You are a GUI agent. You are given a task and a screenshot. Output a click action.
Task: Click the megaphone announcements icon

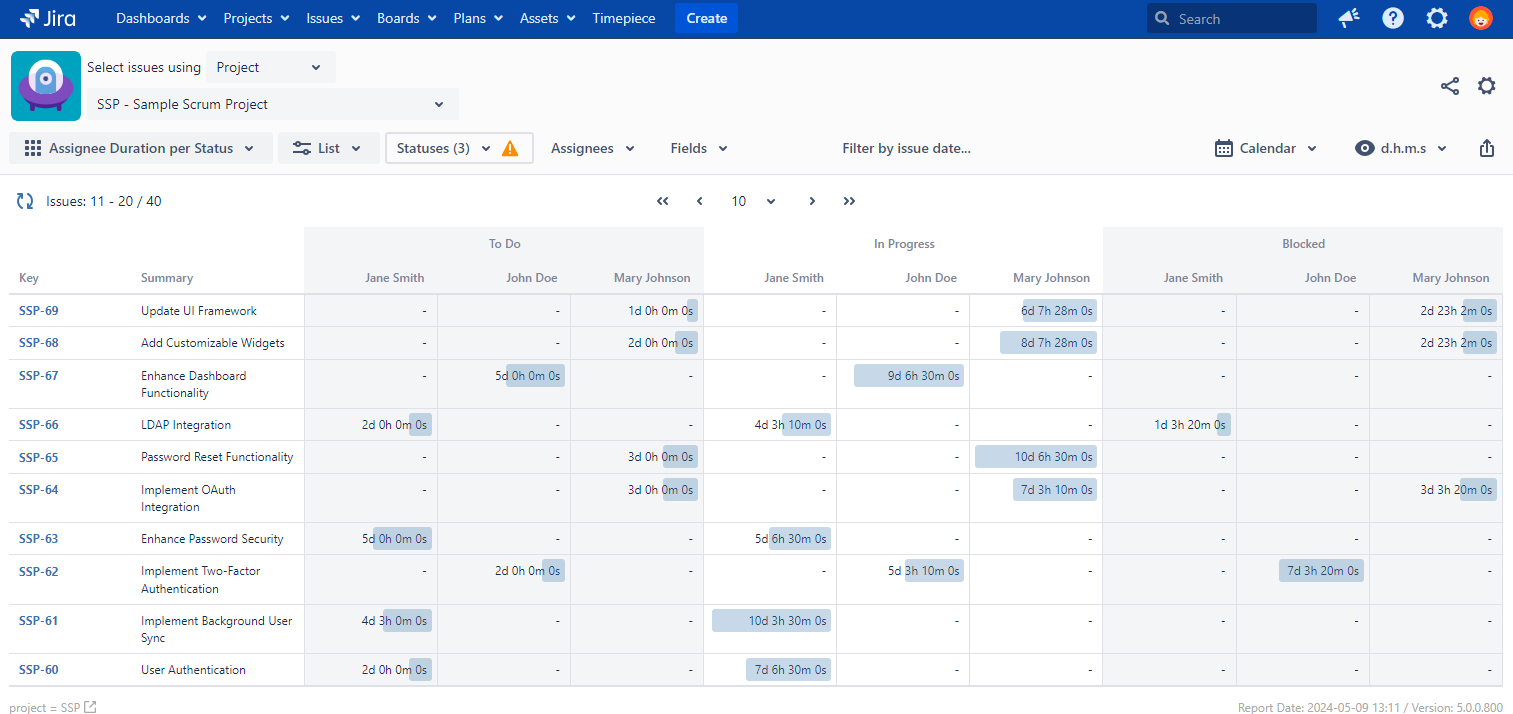pyautogui.click(x=1348, y=18)
